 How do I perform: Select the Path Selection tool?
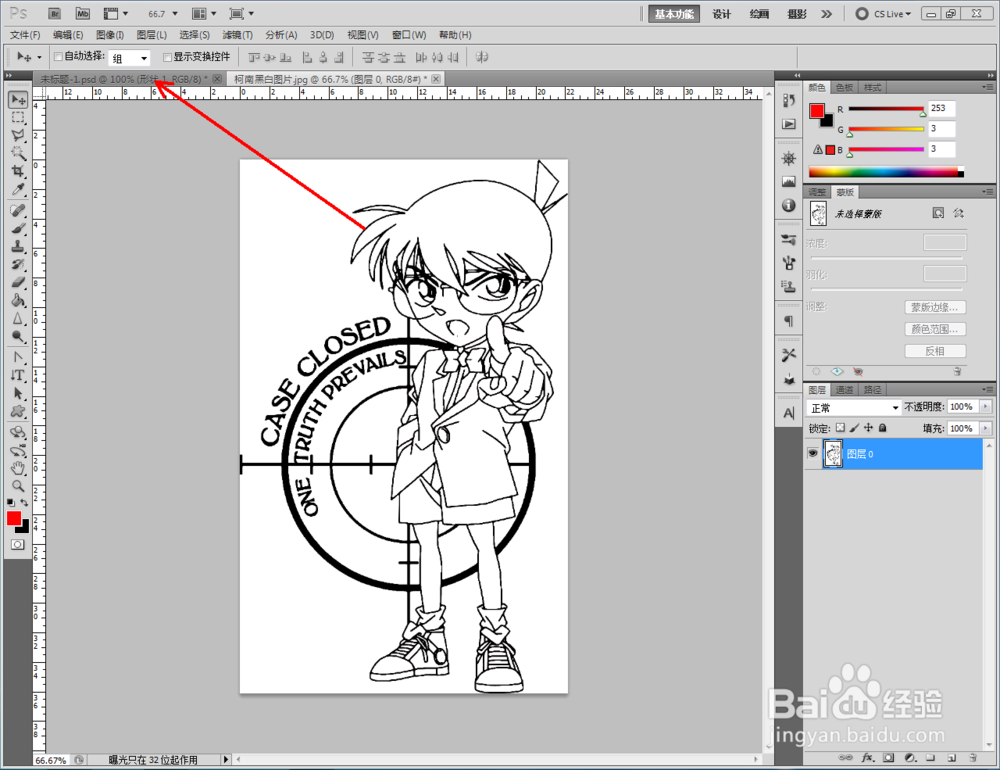tap(18, 393)
